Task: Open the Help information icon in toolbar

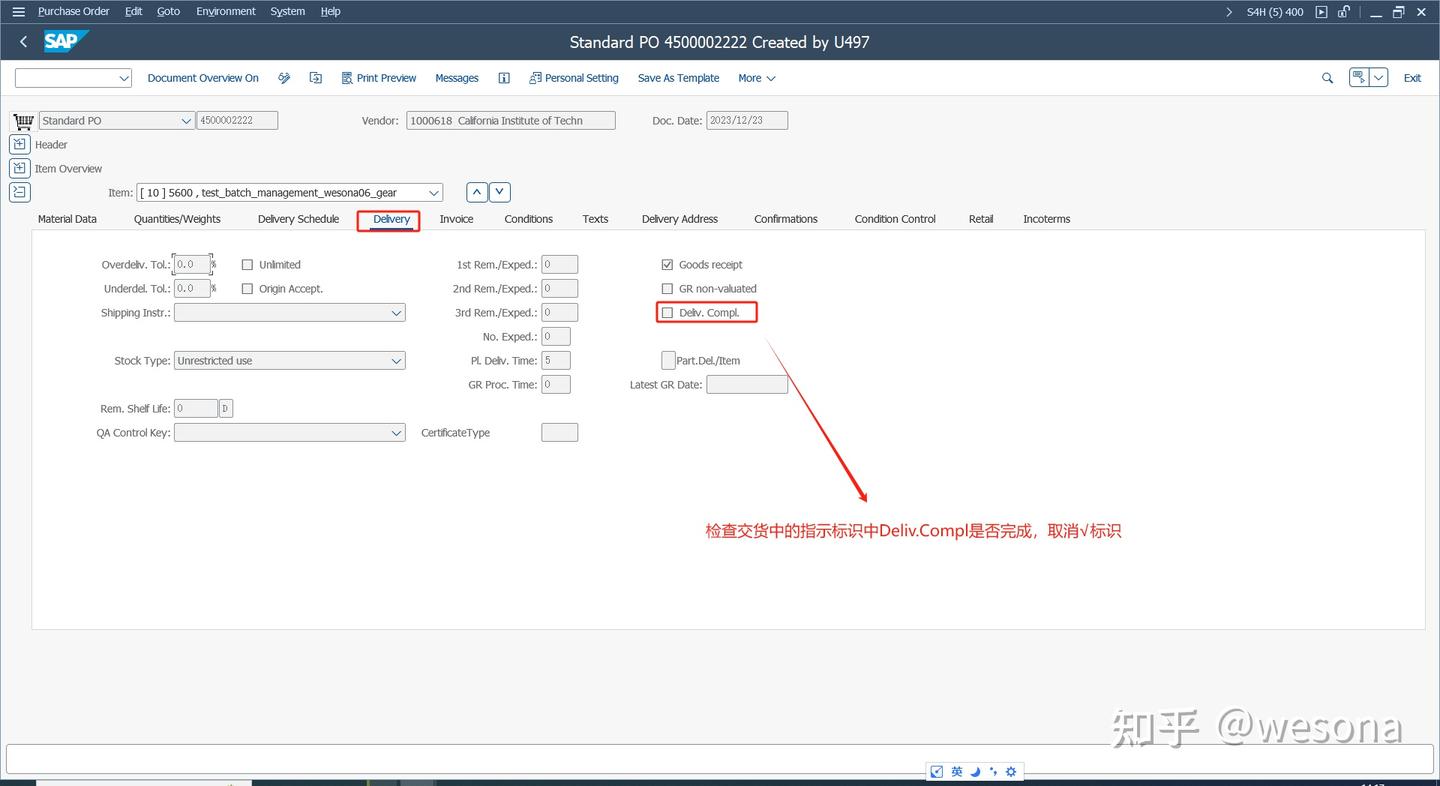Action: coord(504,78)
